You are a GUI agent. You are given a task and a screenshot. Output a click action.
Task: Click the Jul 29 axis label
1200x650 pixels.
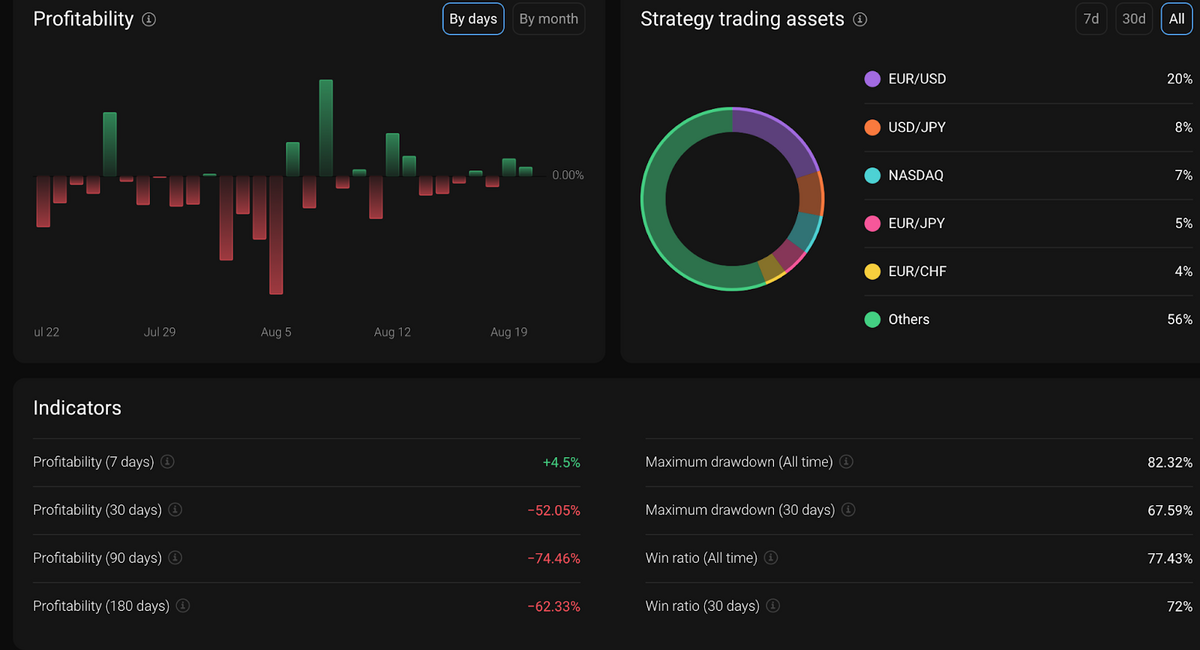tap(160, 332)
